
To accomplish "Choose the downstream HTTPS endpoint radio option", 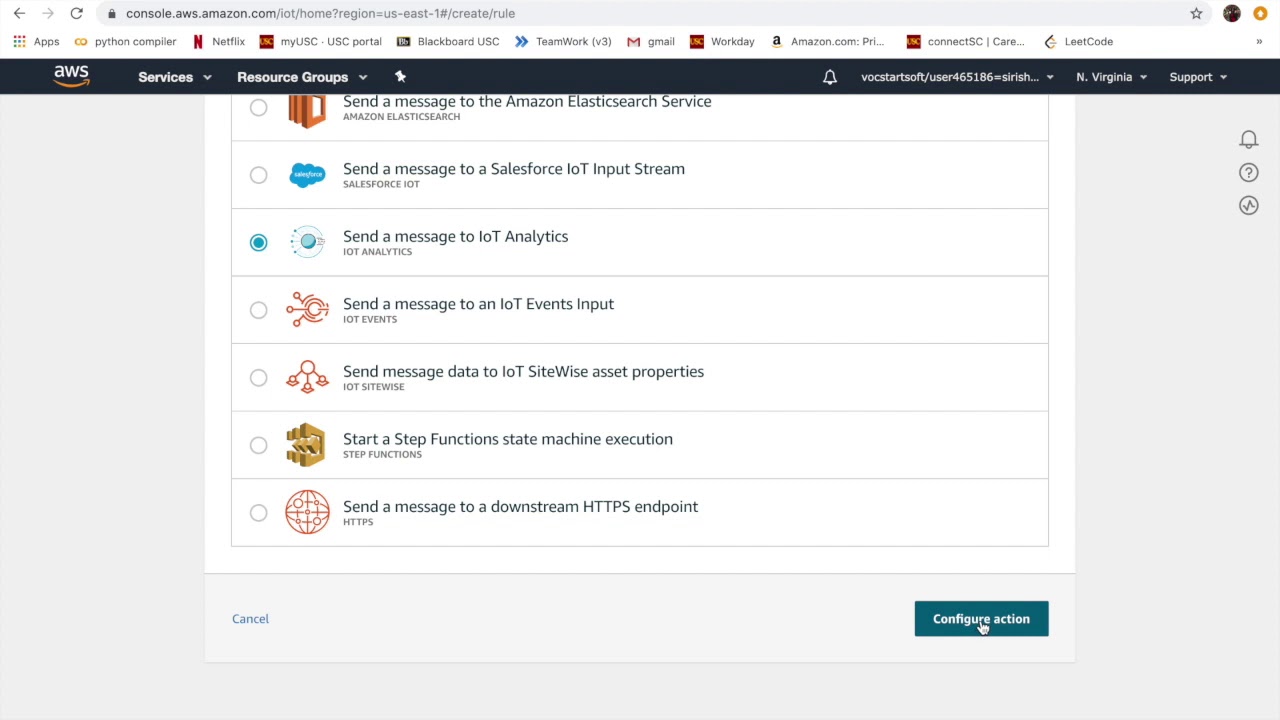I will point(259,513).
